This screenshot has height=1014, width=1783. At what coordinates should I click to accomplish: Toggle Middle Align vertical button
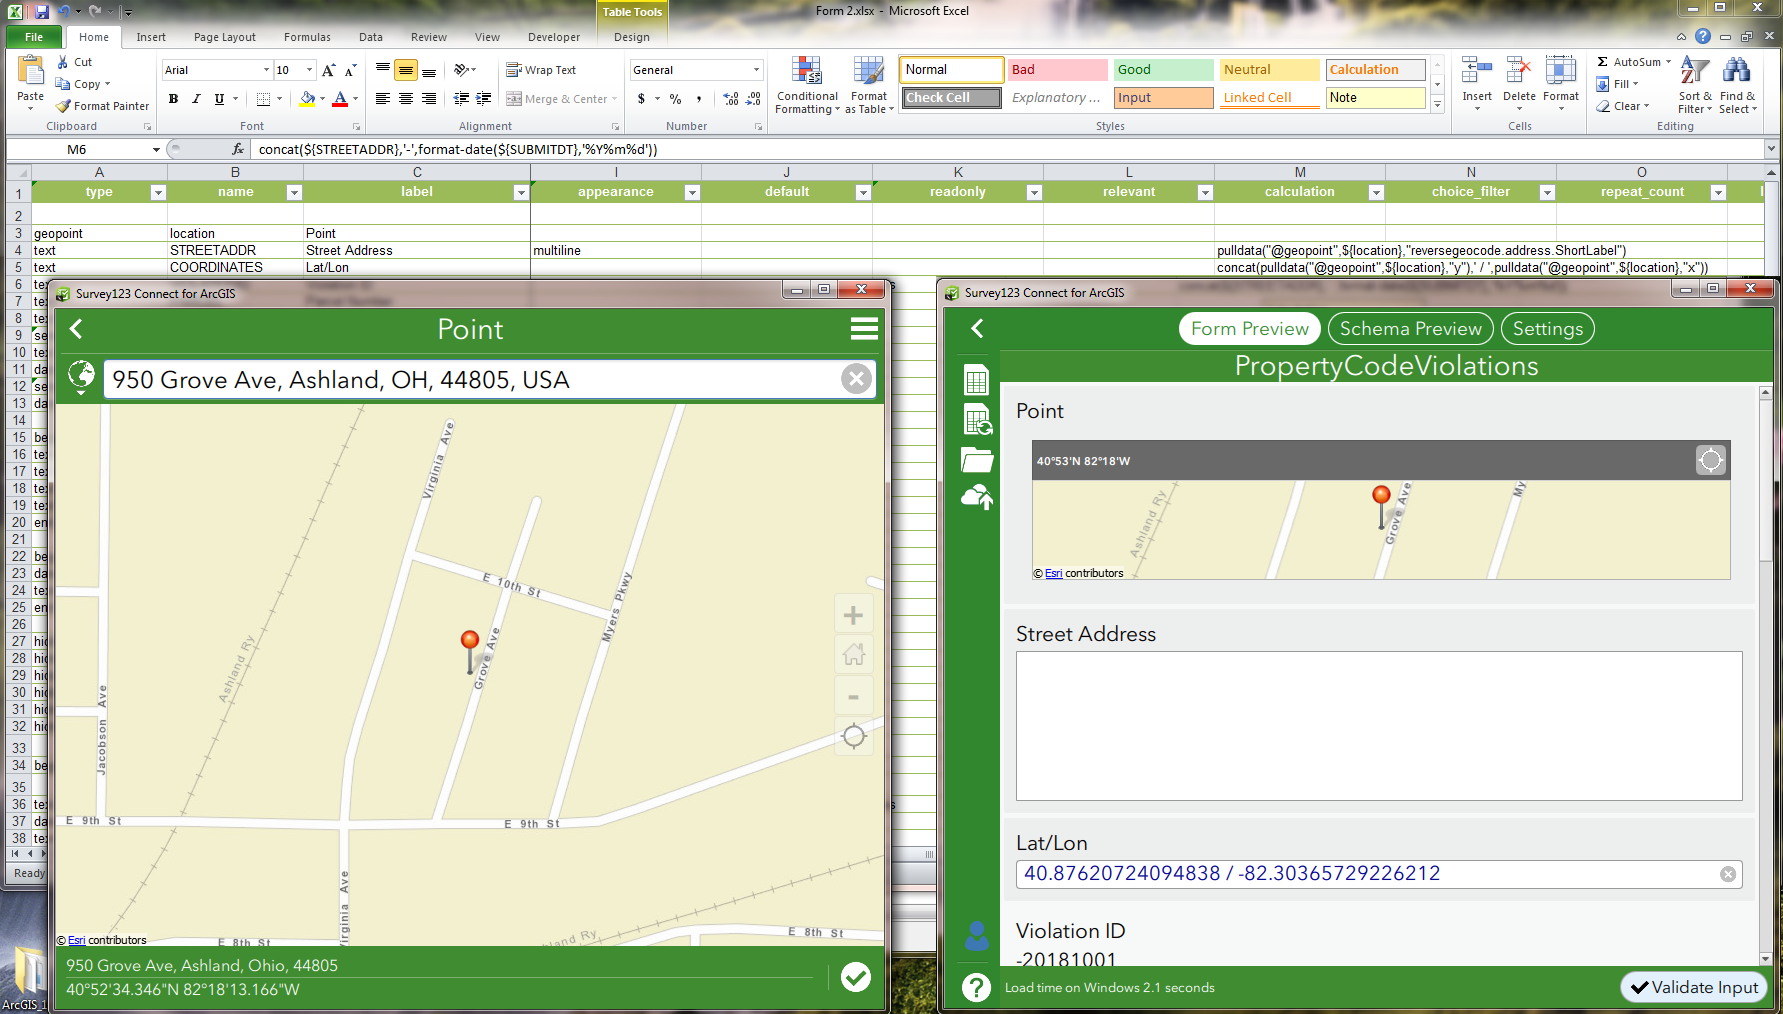coord(406,70)
